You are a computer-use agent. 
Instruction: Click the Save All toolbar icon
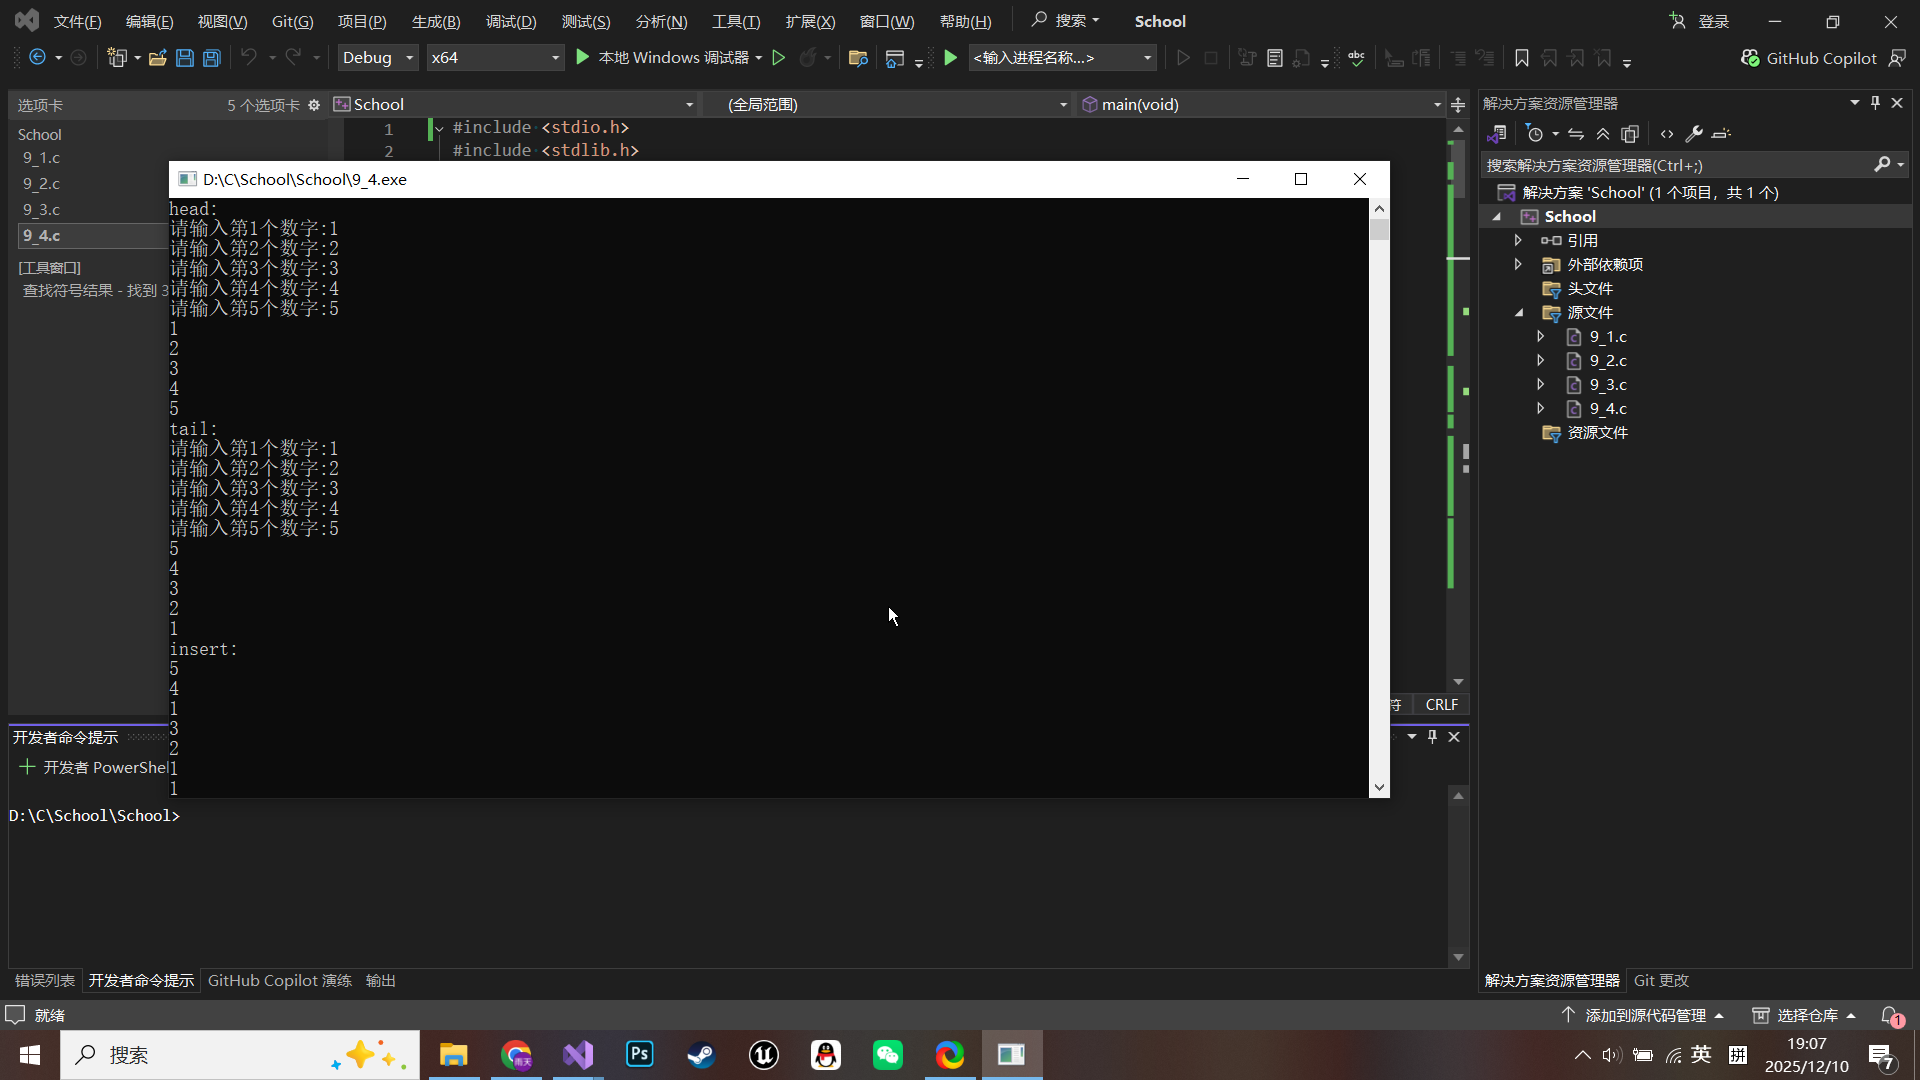click(212, 58)
